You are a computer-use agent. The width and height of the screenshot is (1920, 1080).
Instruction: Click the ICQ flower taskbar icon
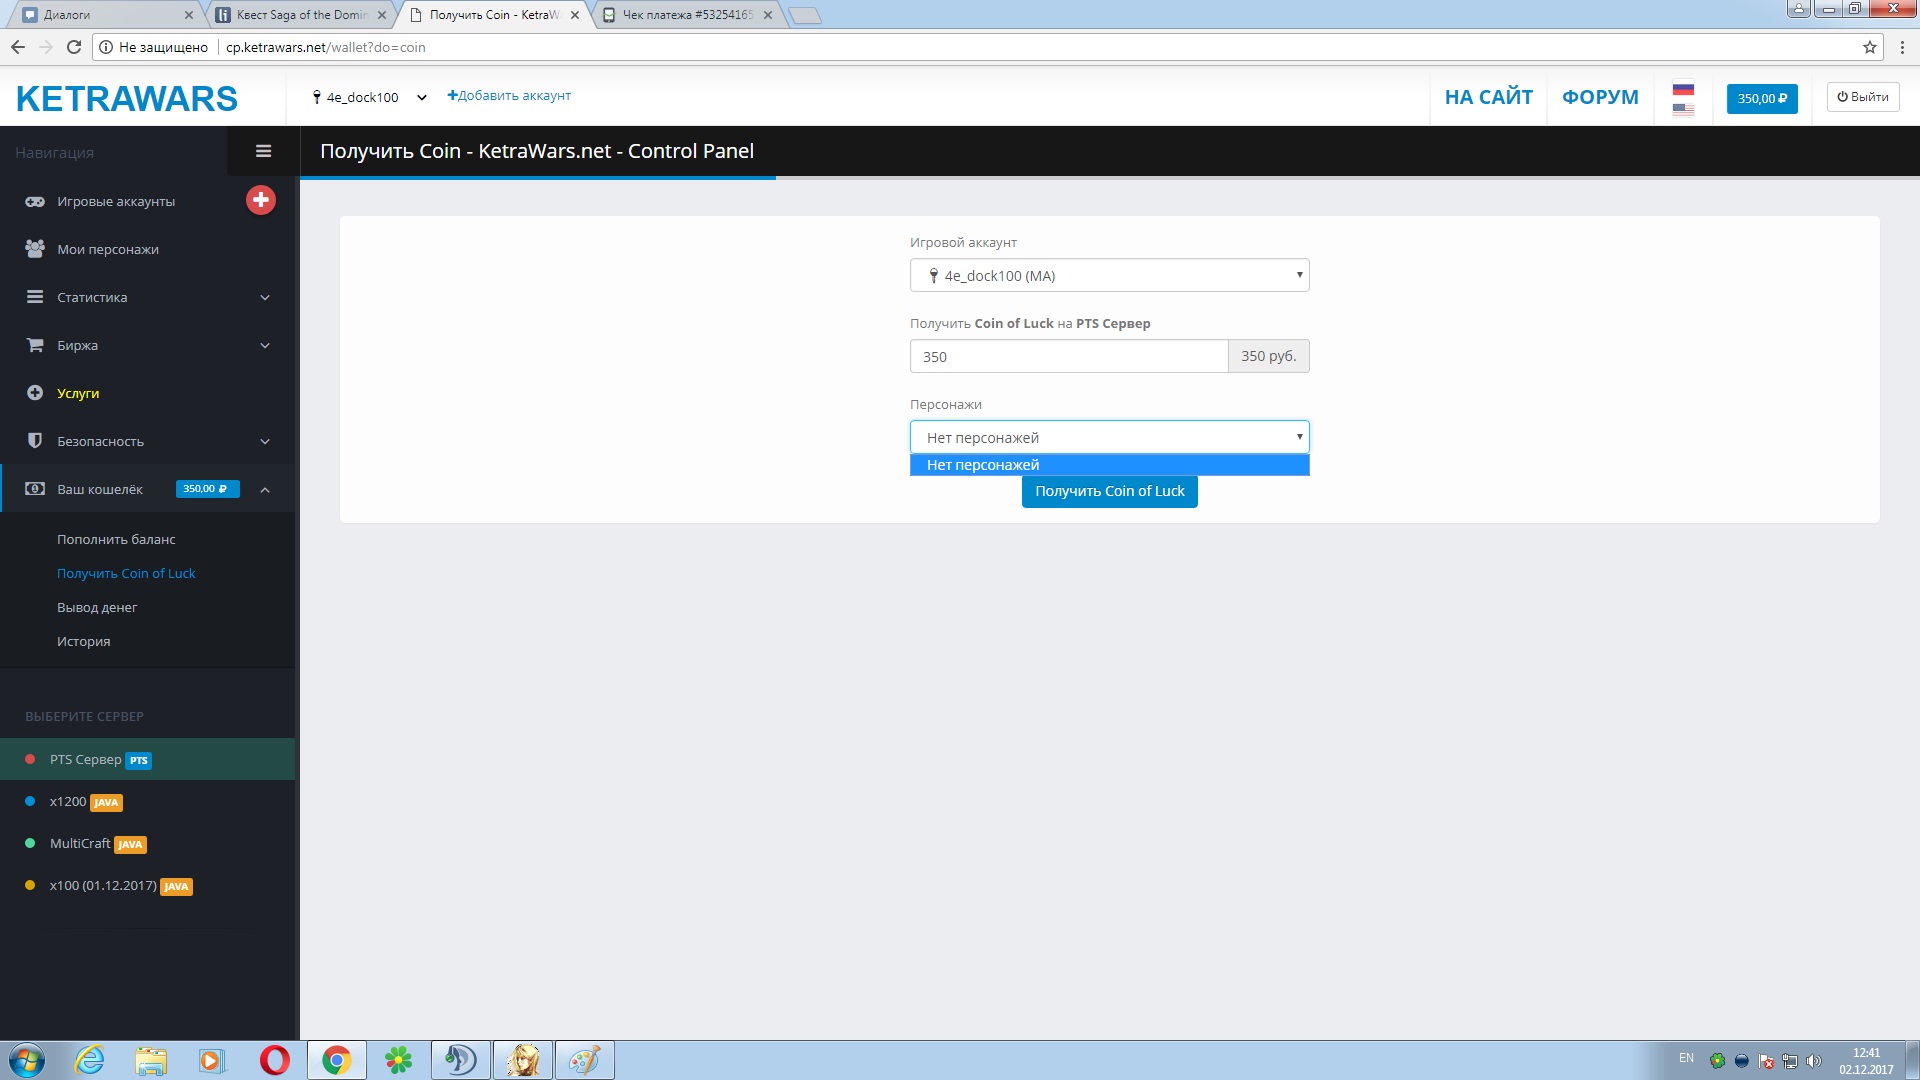tap(398, 1060)
